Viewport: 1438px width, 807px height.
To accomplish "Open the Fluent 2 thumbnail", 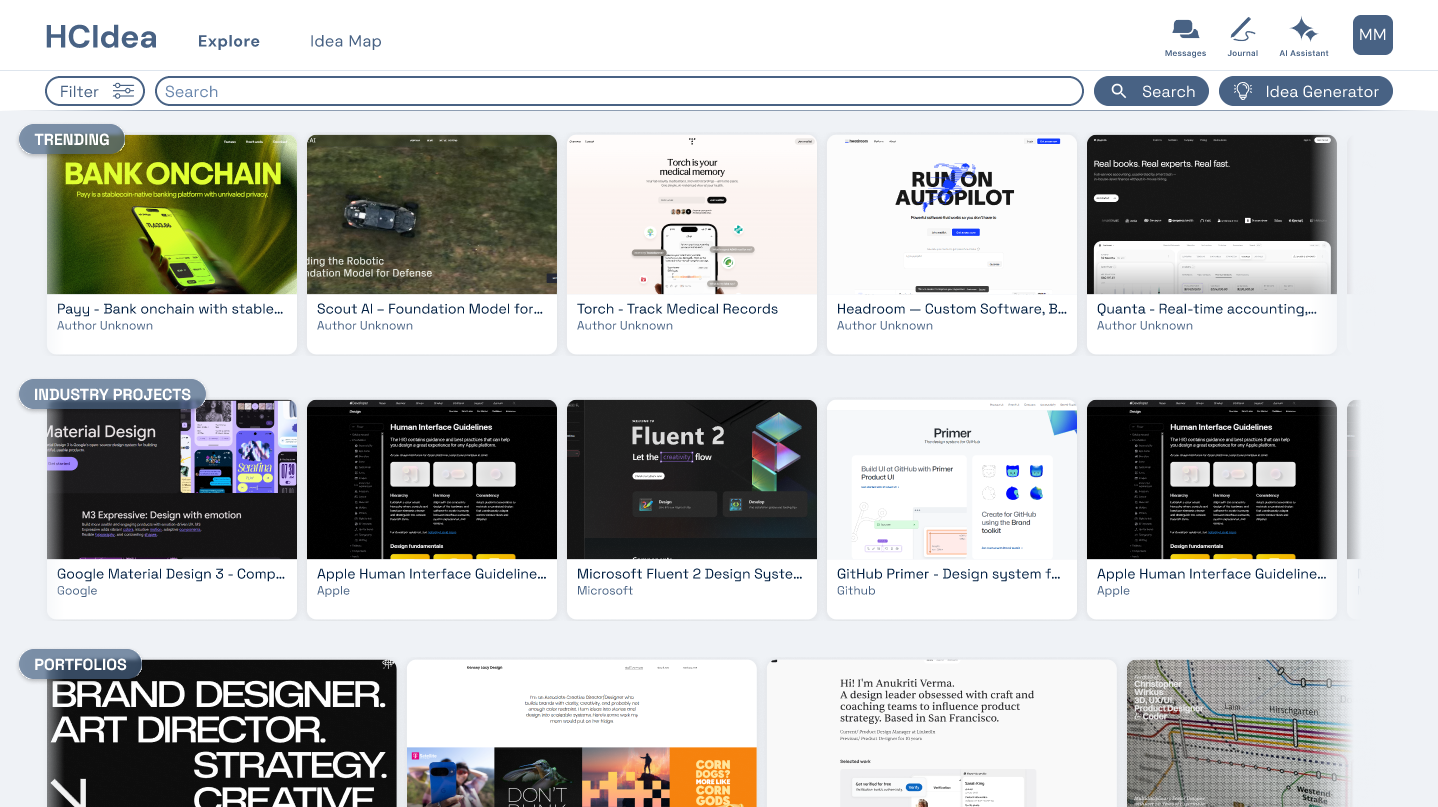I will (692, 480).
